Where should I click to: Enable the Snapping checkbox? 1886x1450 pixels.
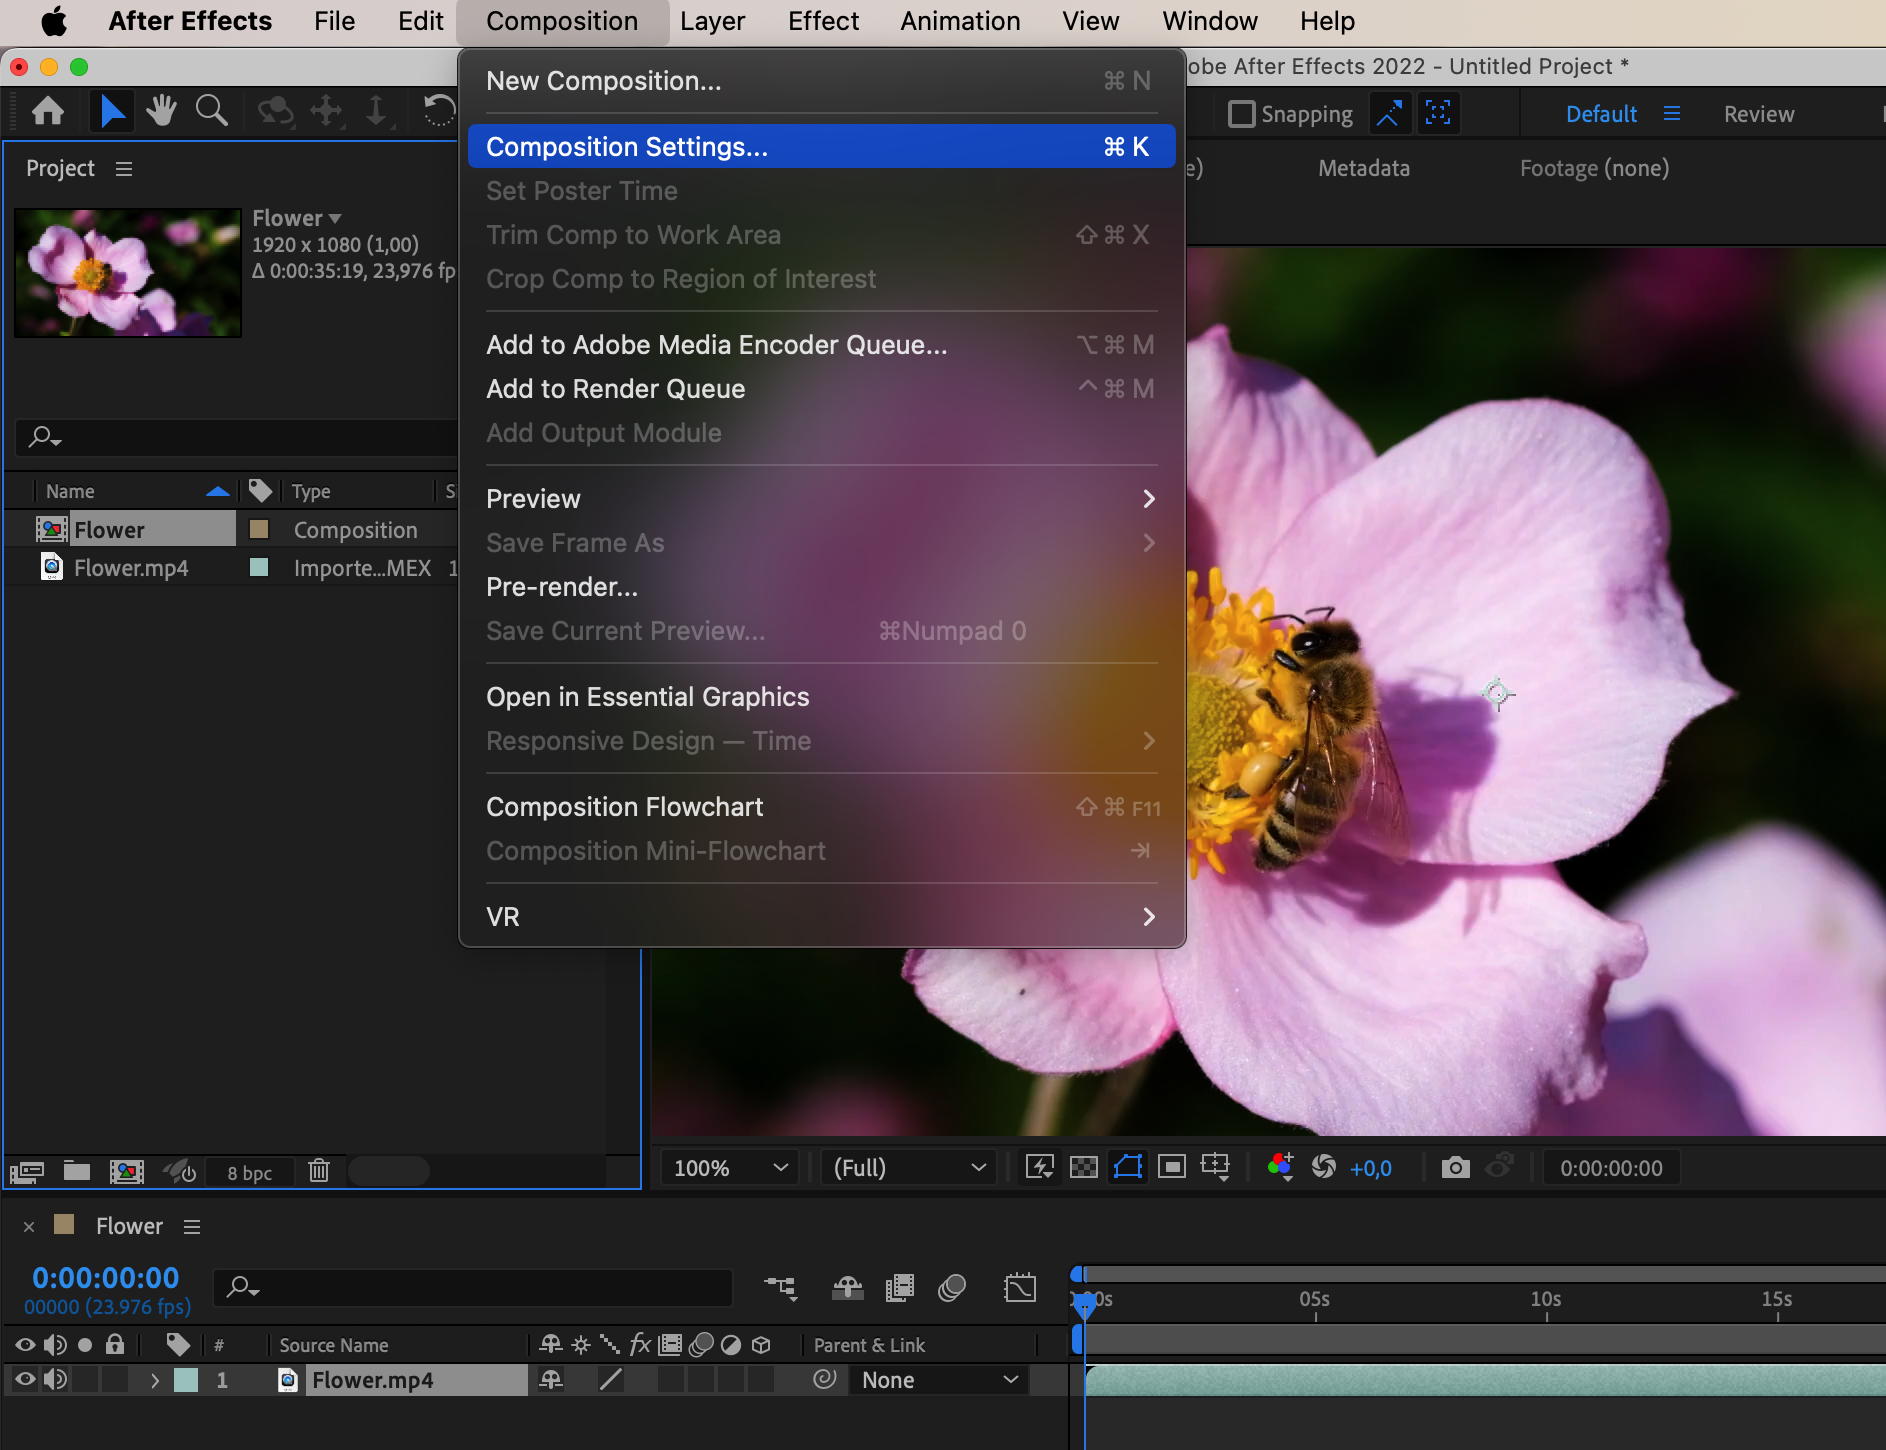1241,114
